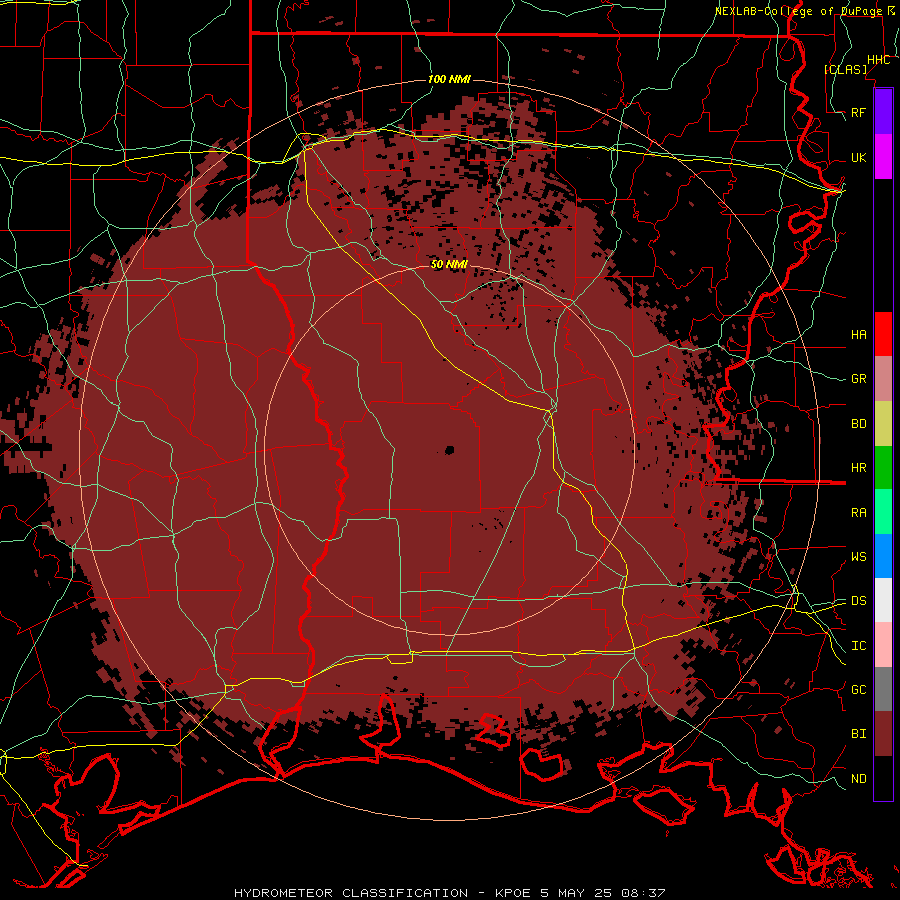Click the IC light-pink legend swatch

coord(883,645)
